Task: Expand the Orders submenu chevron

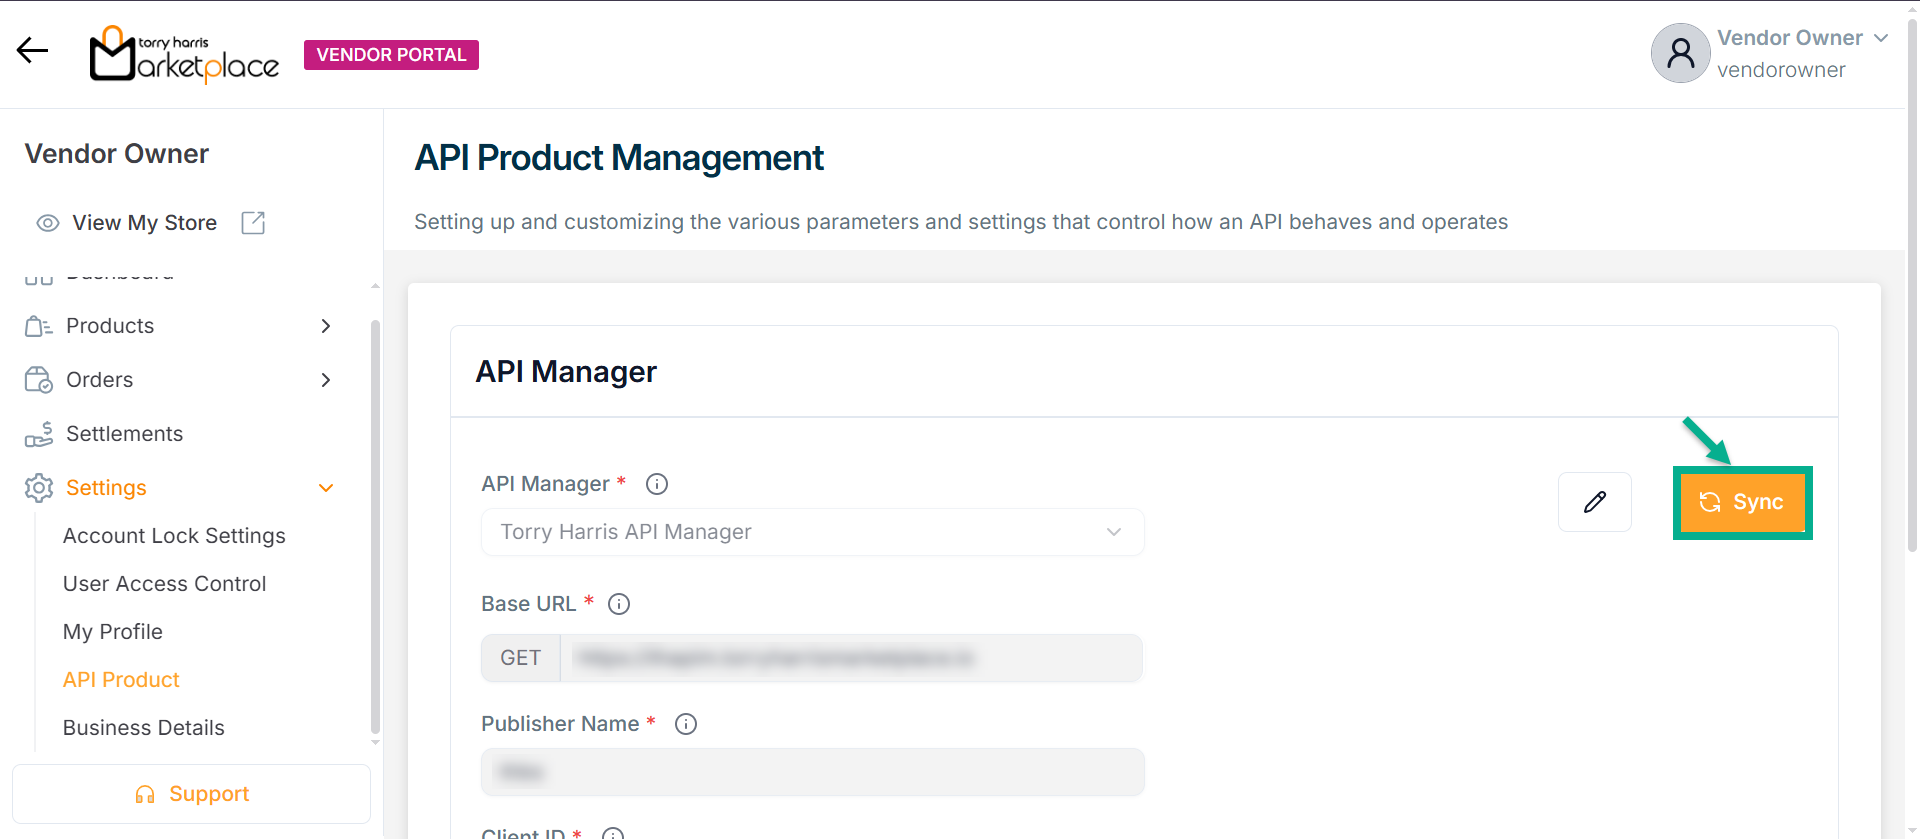Action: (325, 380)
